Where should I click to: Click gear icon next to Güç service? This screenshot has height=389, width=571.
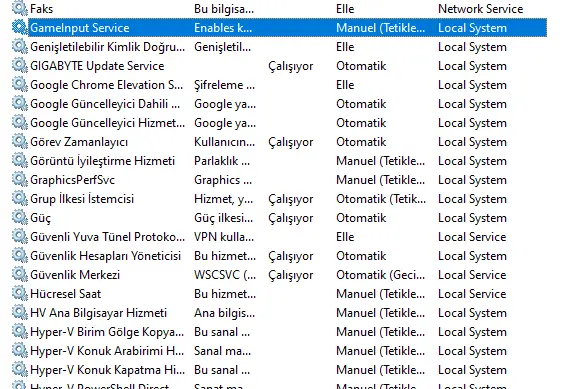click(19, 217)
